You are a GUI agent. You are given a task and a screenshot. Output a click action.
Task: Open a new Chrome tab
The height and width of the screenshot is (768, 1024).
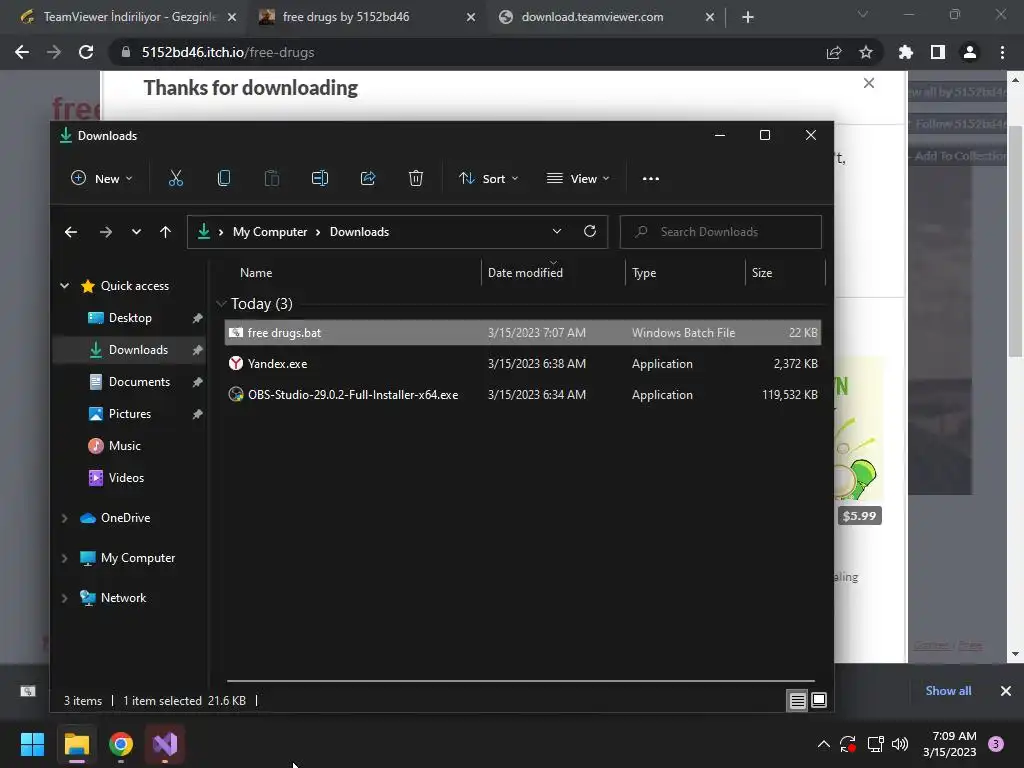click(x=748, y=17)
